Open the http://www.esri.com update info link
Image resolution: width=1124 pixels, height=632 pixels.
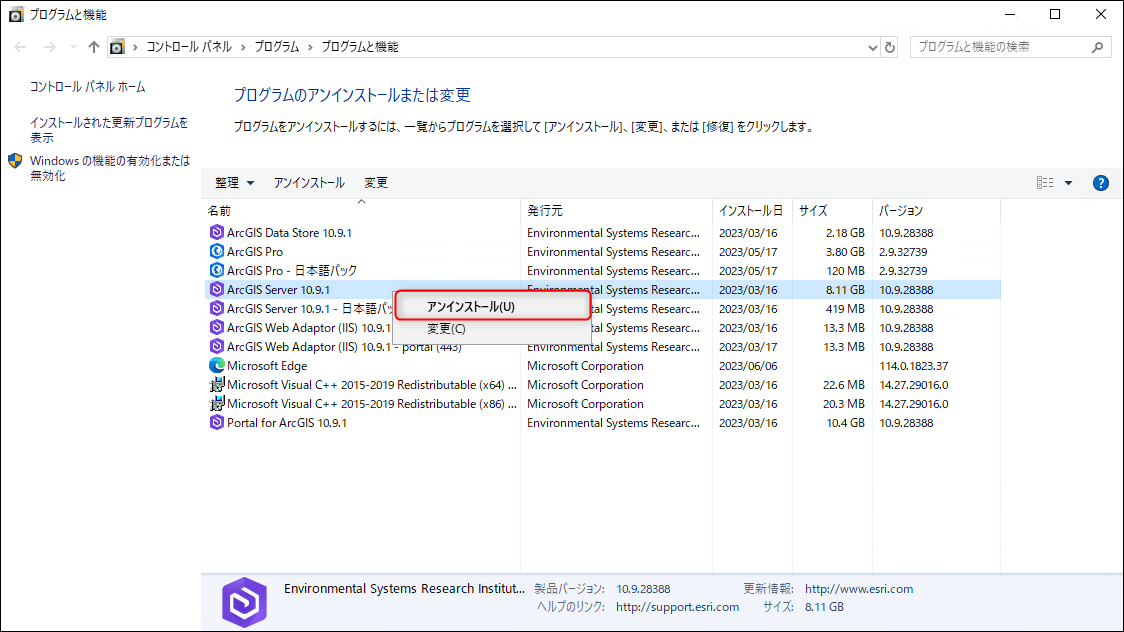tap(859, 589)
